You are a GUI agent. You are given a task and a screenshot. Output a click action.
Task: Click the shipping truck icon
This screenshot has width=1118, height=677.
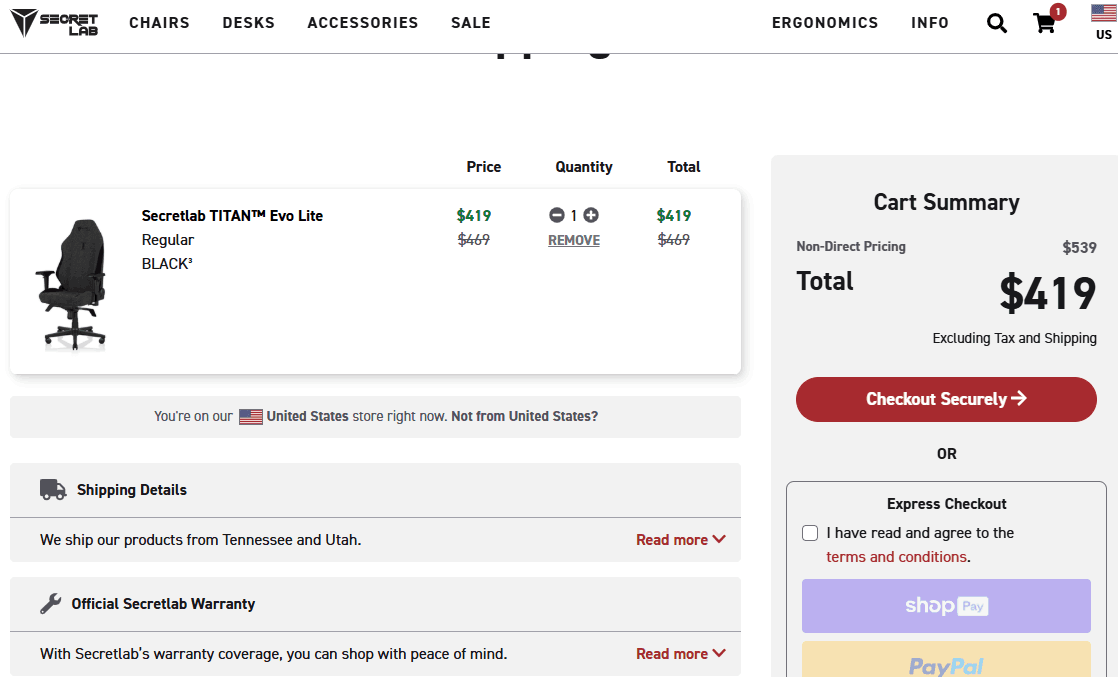53,489
